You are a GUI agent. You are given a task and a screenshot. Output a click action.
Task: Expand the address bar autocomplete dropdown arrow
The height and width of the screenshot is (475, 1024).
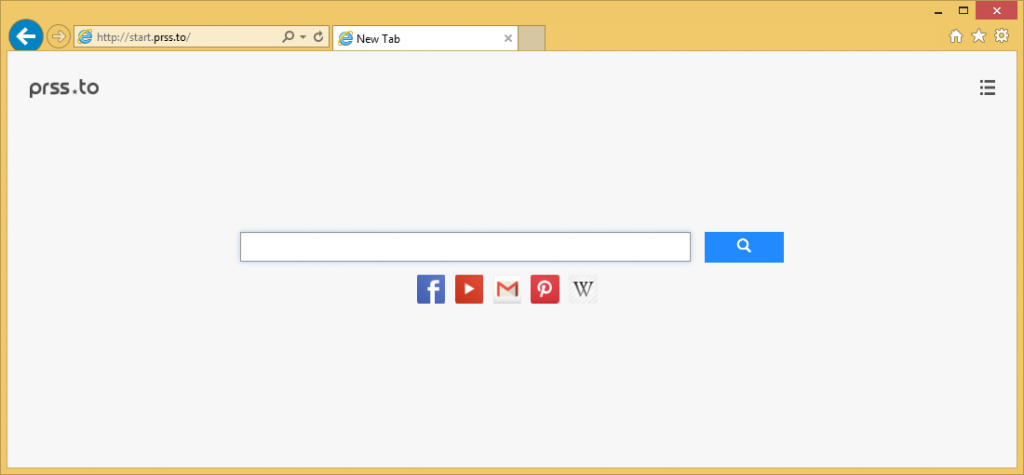click(x=303, y=37)
